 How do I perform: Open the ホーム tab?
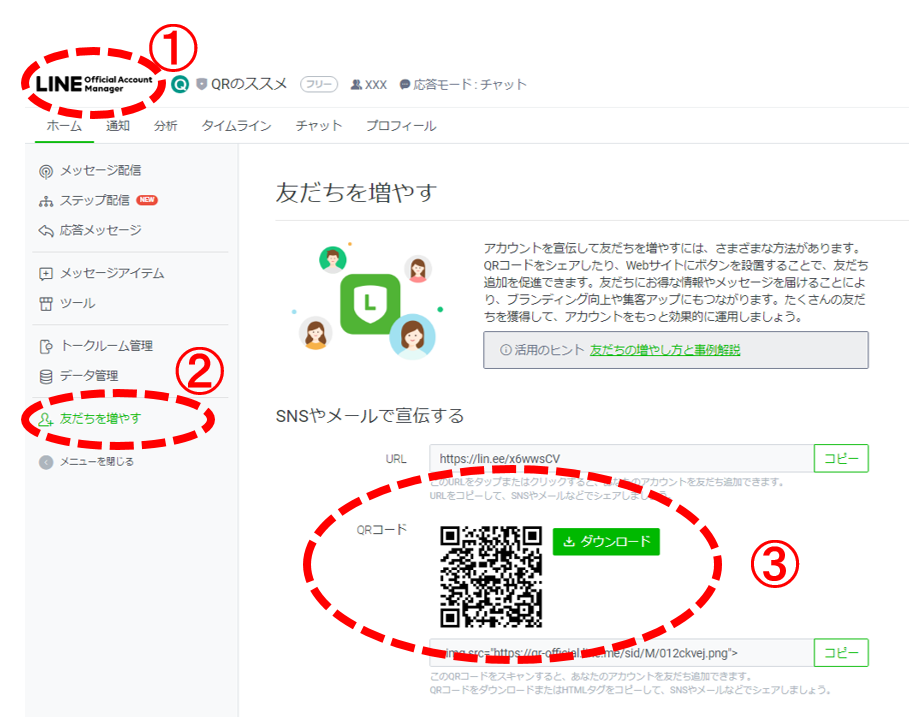click(x=64, y=125)
